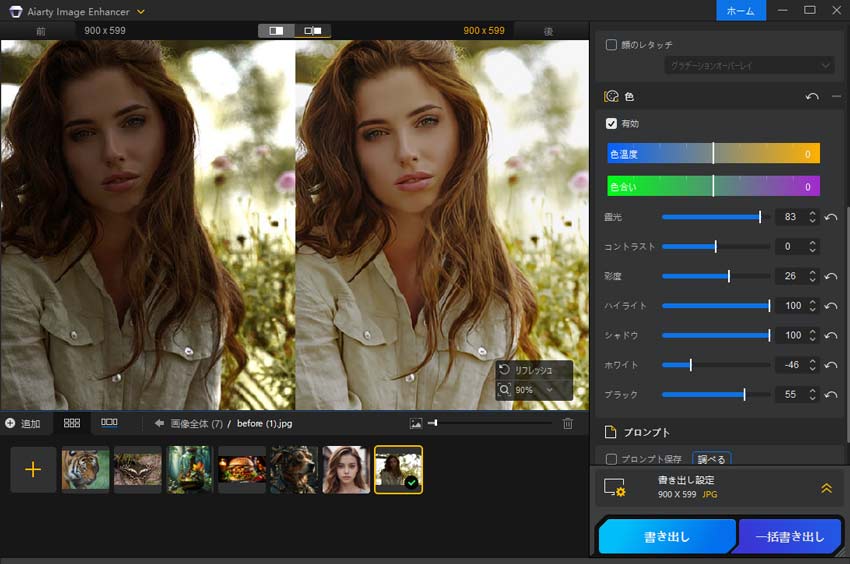Screen dimensions: 850x564
Task: Open the グラデーションオーバーレイ dropdown
Action: click(x=749, y=66)
